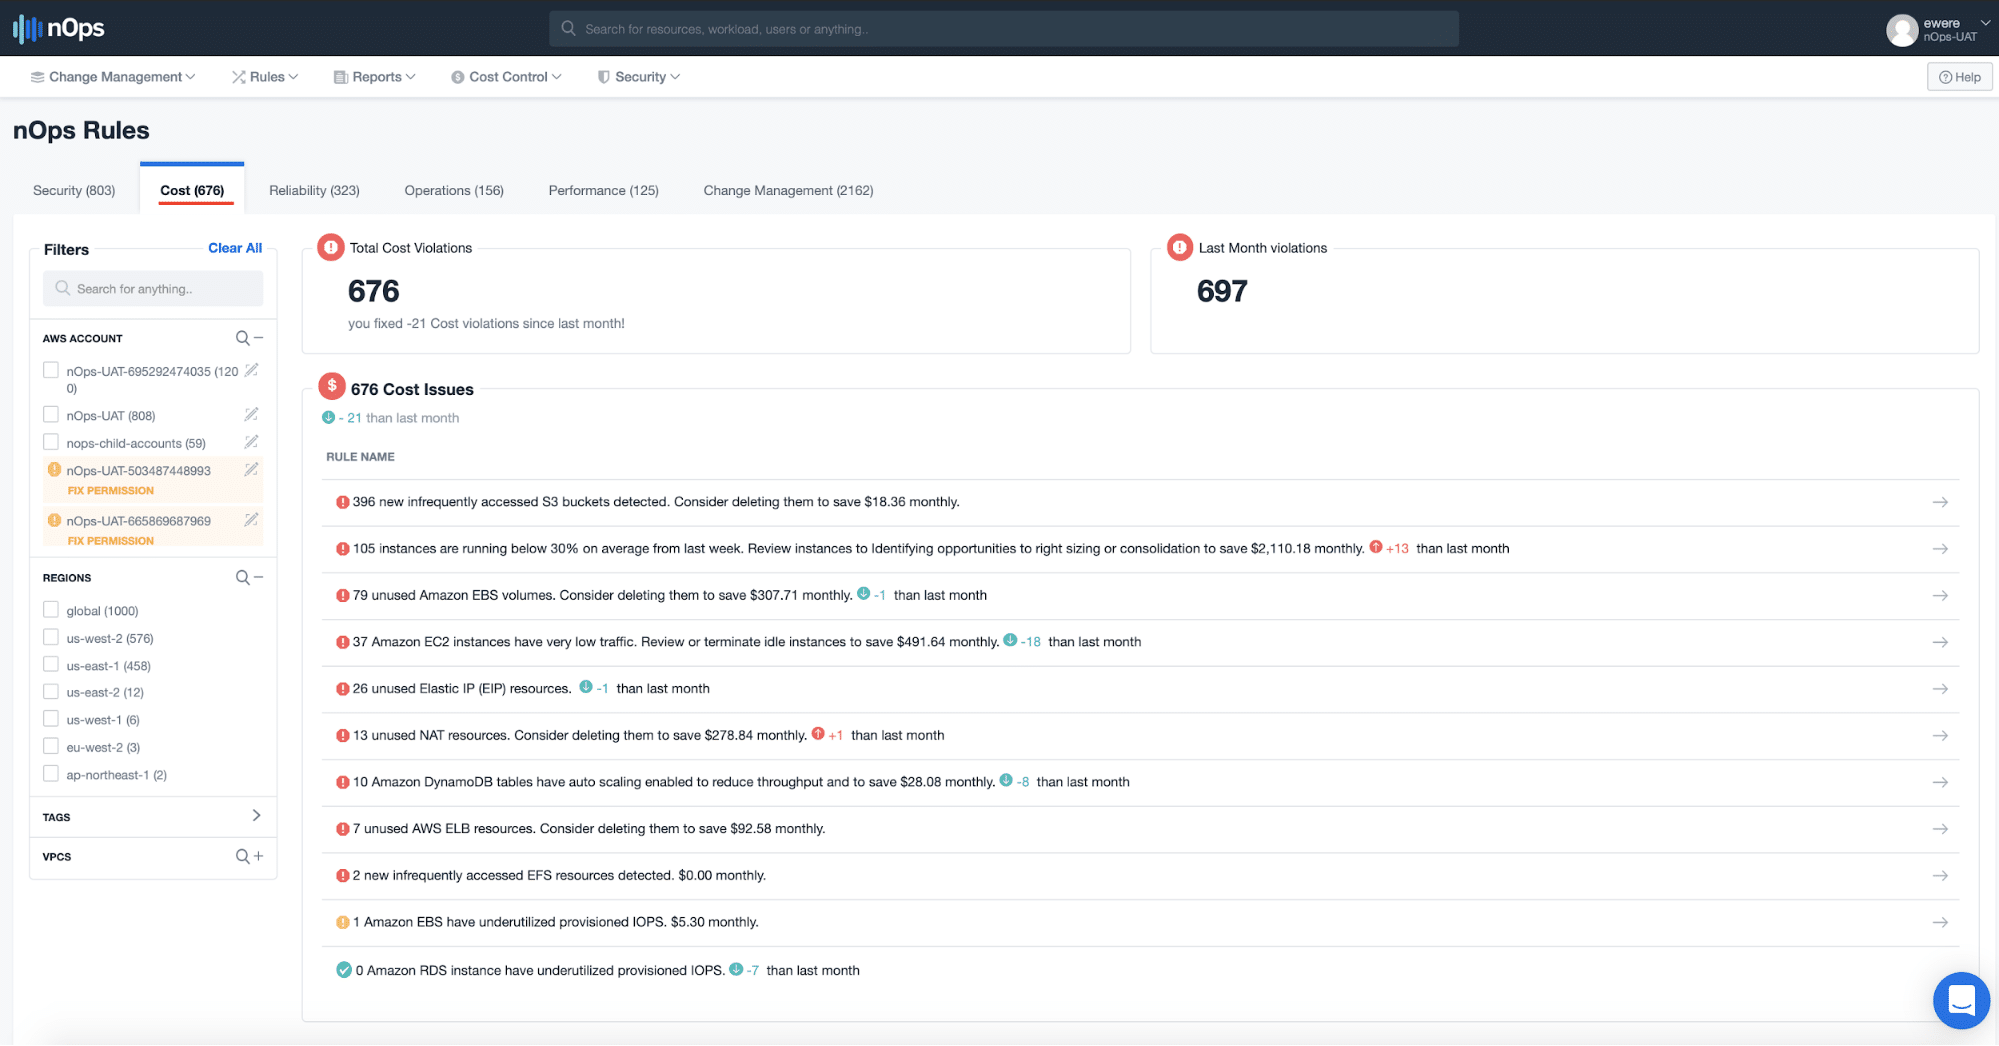Switch to the Security (803) tab
Screen dimensions: 1999x1046
74,190
